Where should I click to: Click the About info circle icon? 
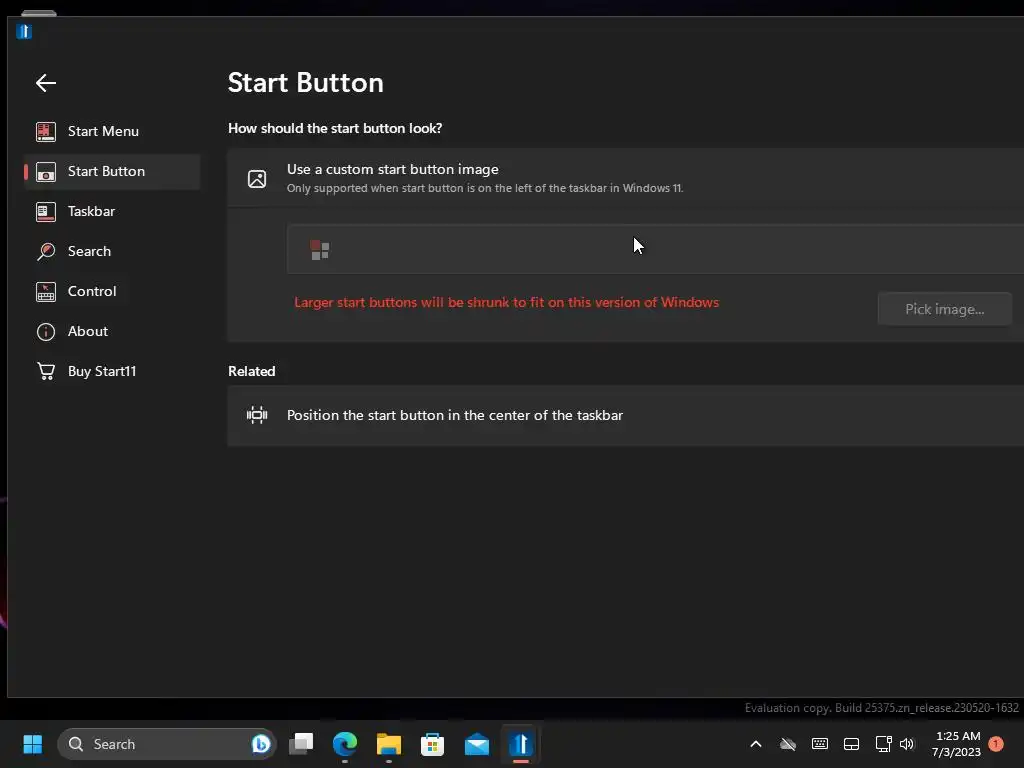[x=46, y=332]
